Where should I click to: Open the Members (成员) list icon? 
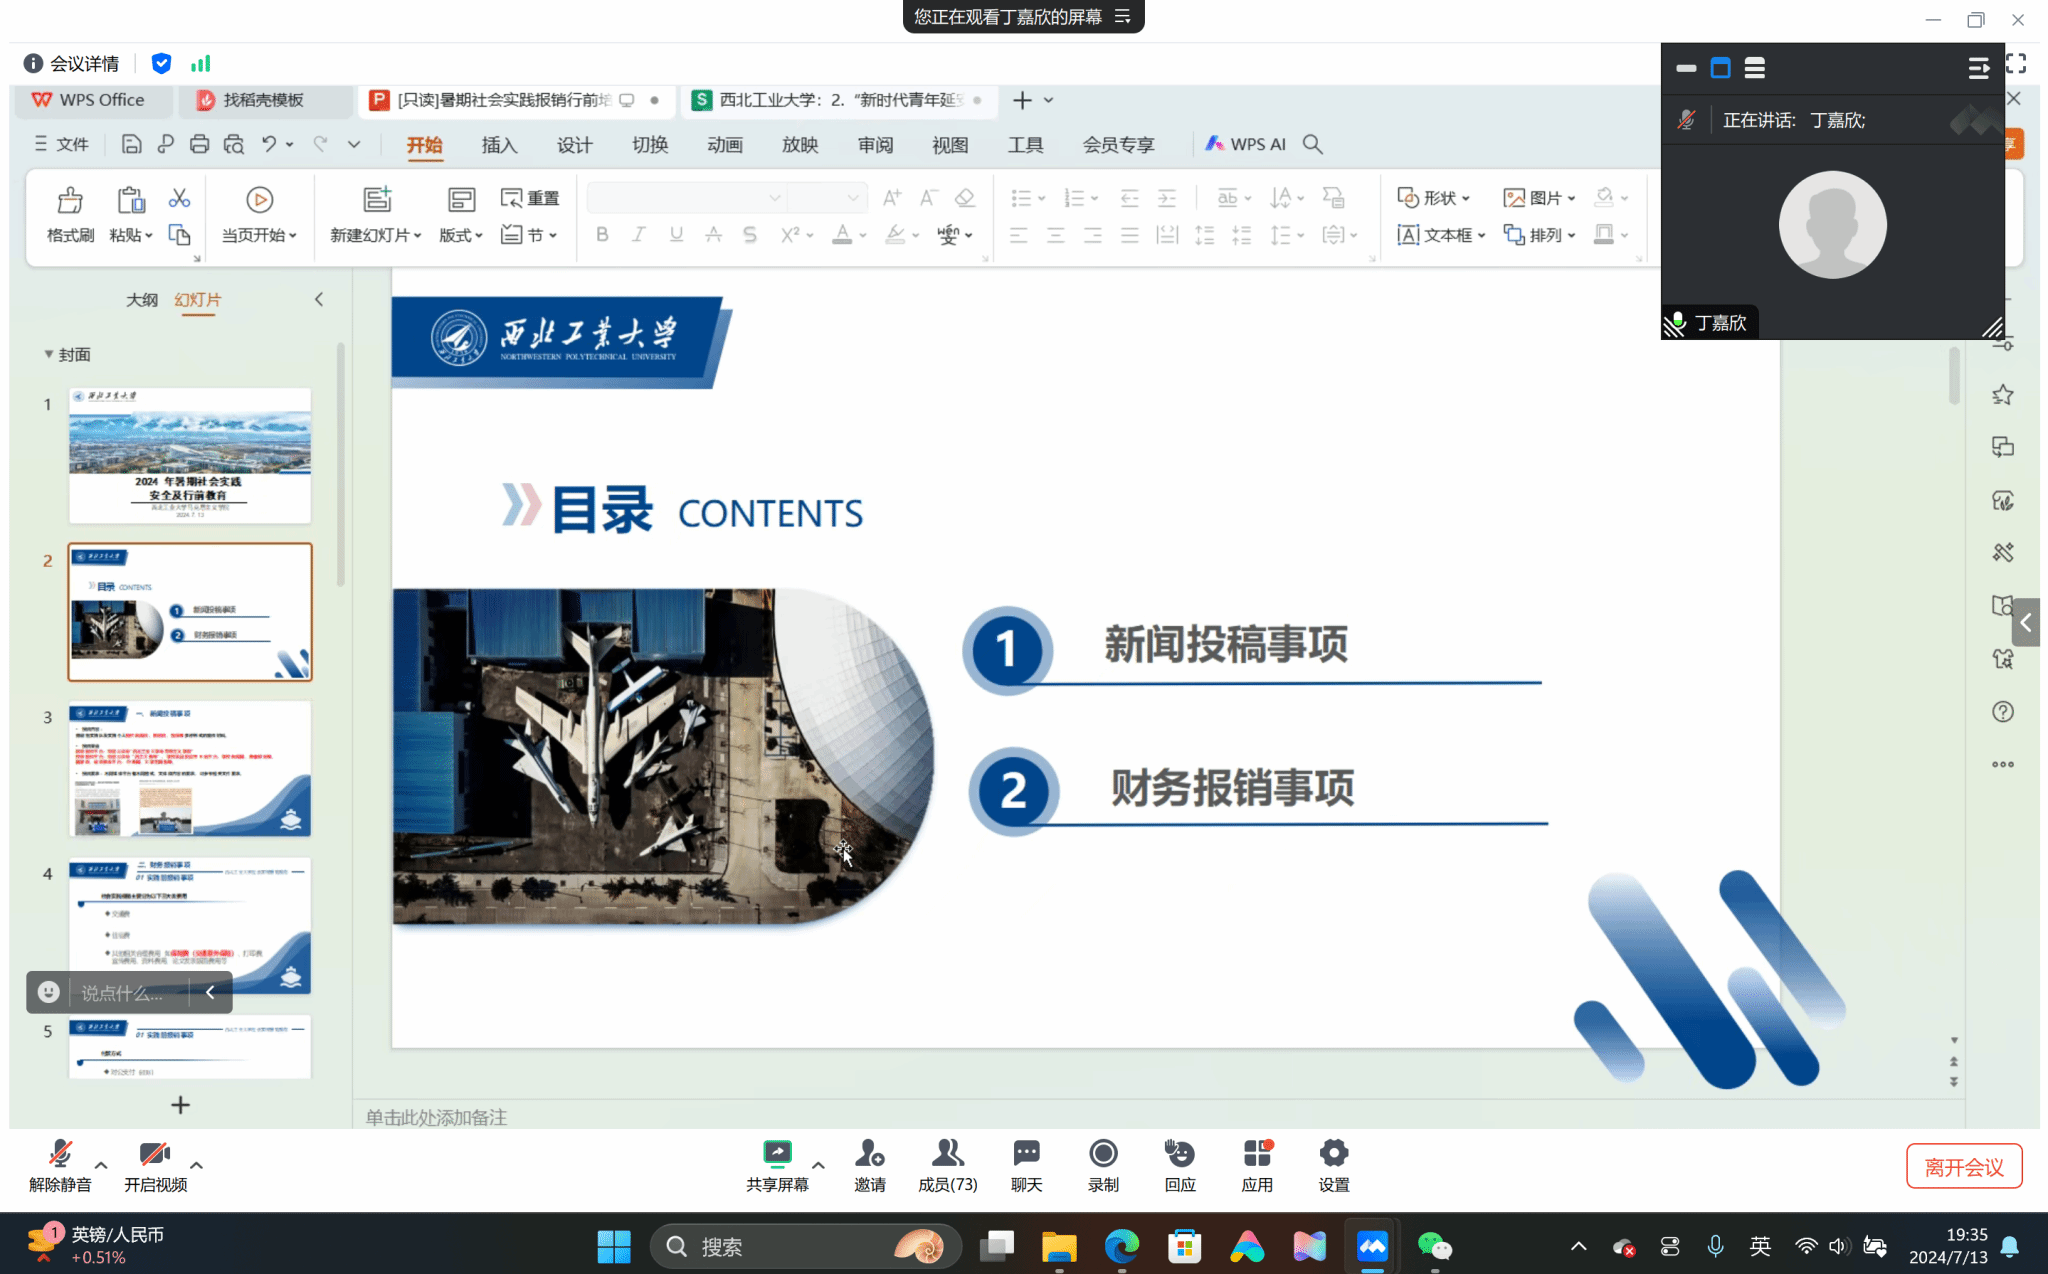947,1154
